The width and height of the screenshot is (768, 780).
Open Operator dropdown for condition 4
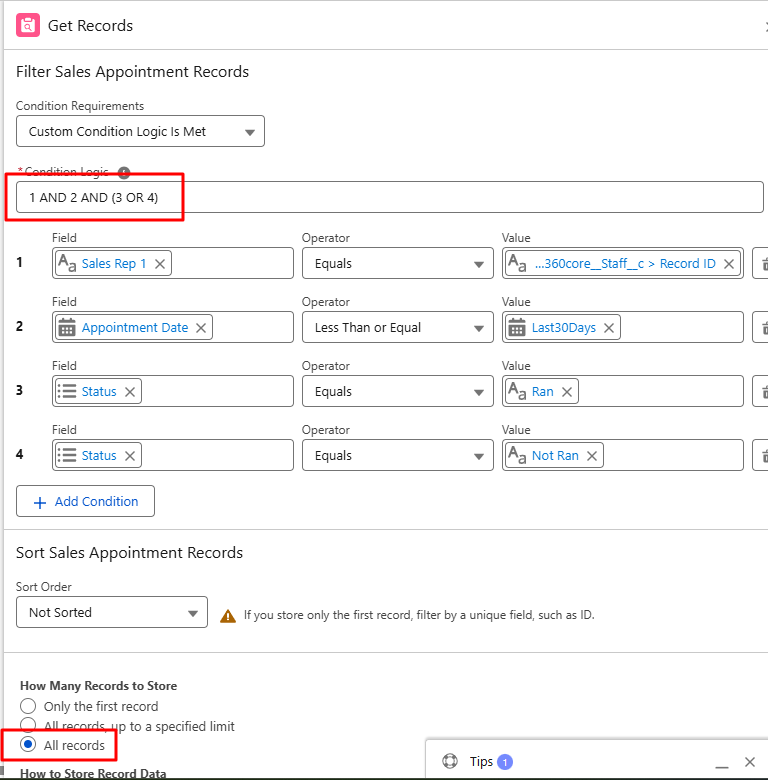pyautogui.click(x=397, y=456)
